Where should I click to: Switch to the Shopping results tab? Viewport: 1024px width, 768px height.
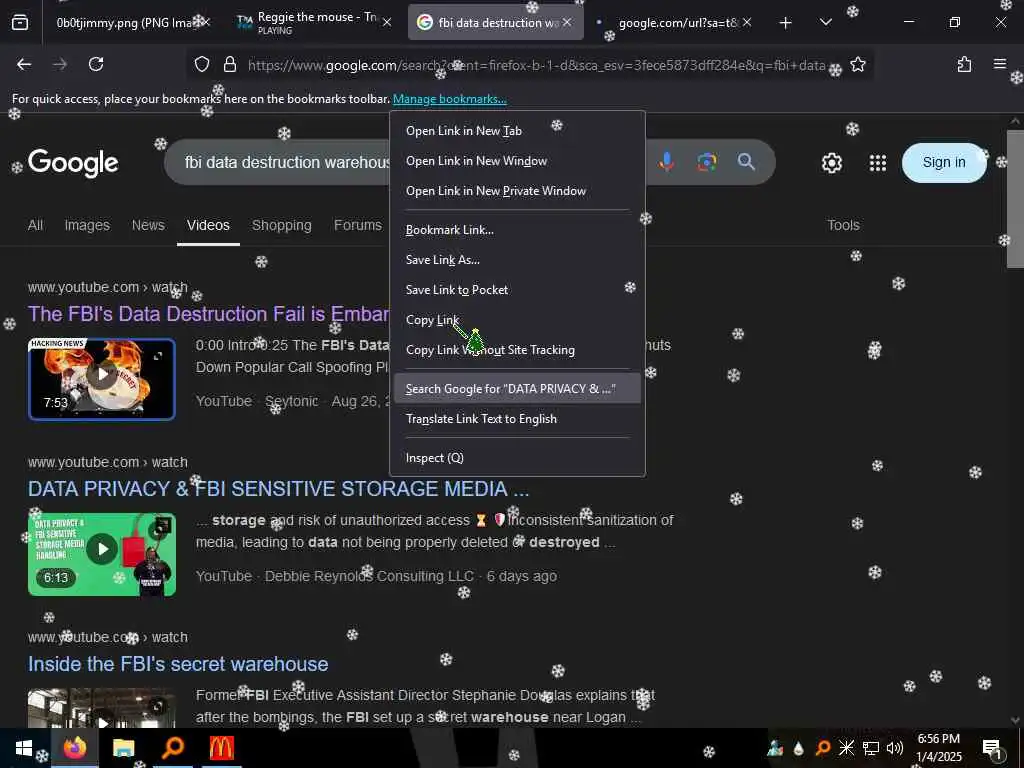pos(281,225)
